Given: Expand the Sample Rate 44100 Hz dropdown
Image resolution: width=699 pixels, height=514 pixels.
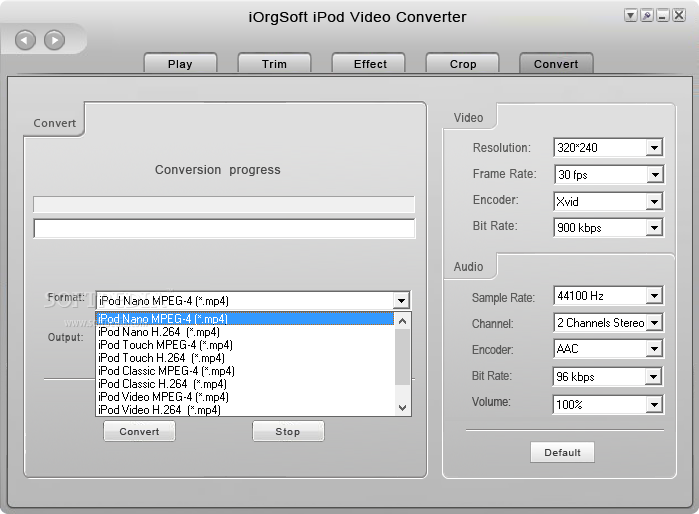Looking at the screenshot, I should 654,296.
